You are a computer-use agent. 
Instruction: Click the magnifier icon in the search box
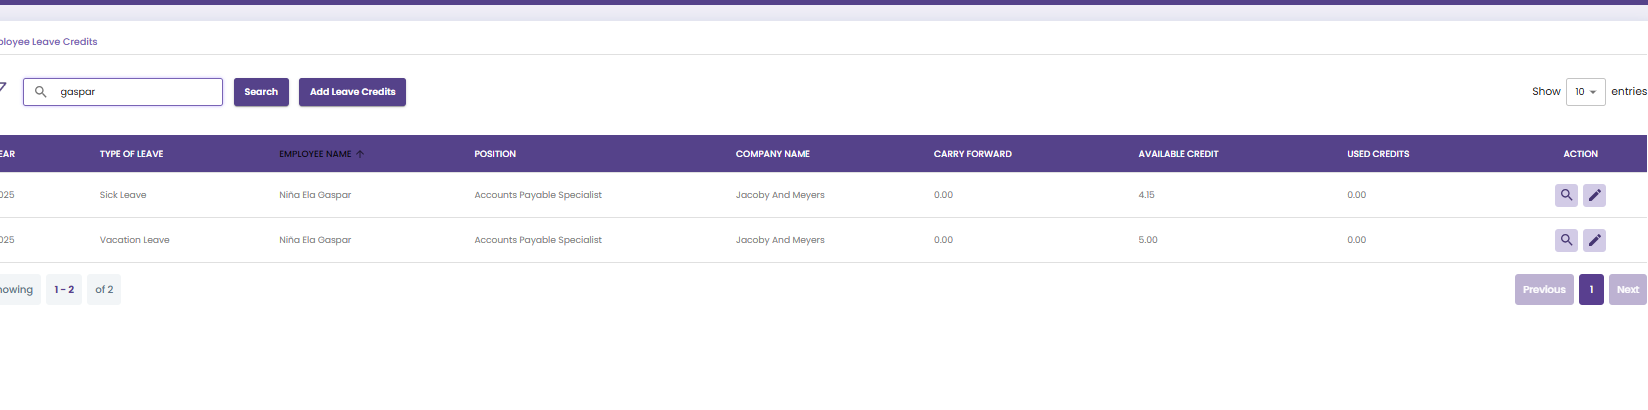(x=41, y=92)
